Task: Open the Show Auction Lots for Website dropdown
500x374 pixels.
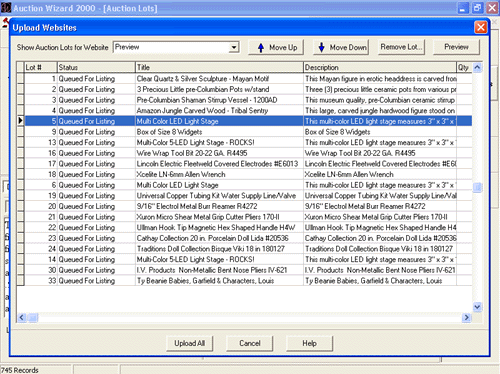Action: tap(234, 47)
